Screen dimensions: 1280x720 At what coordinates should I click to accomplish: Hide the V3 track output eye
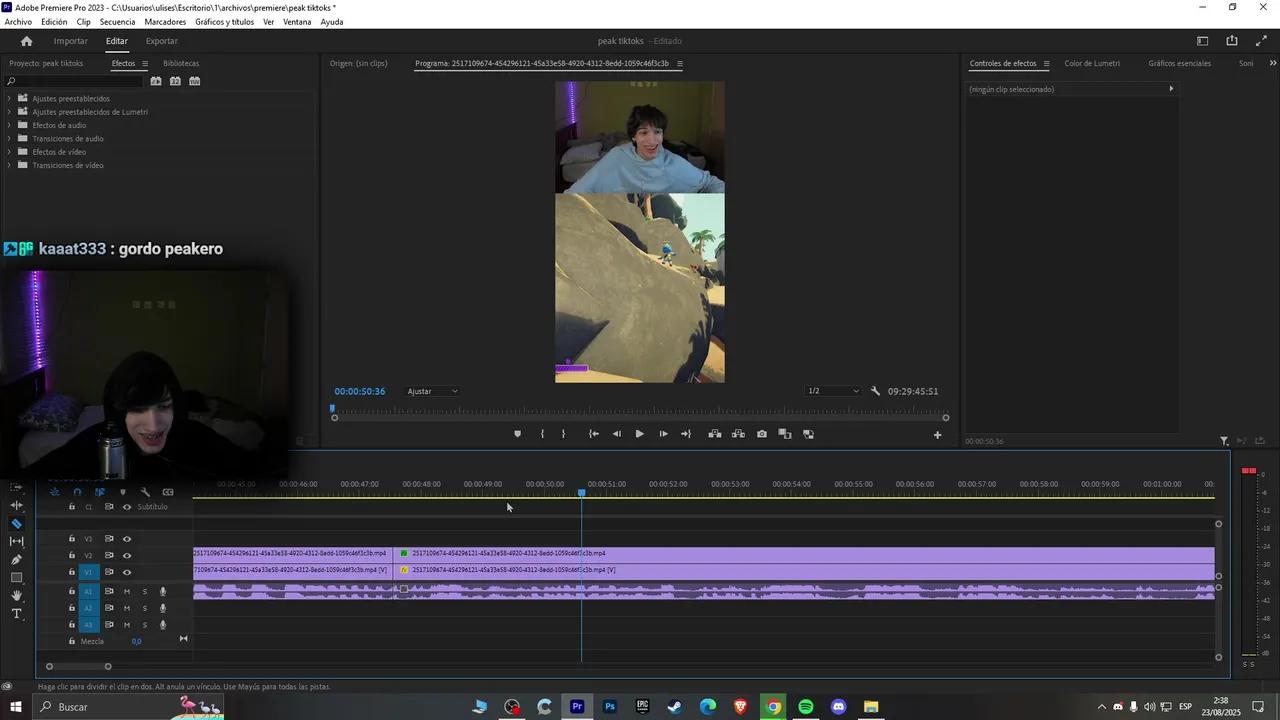pos(127,539)
